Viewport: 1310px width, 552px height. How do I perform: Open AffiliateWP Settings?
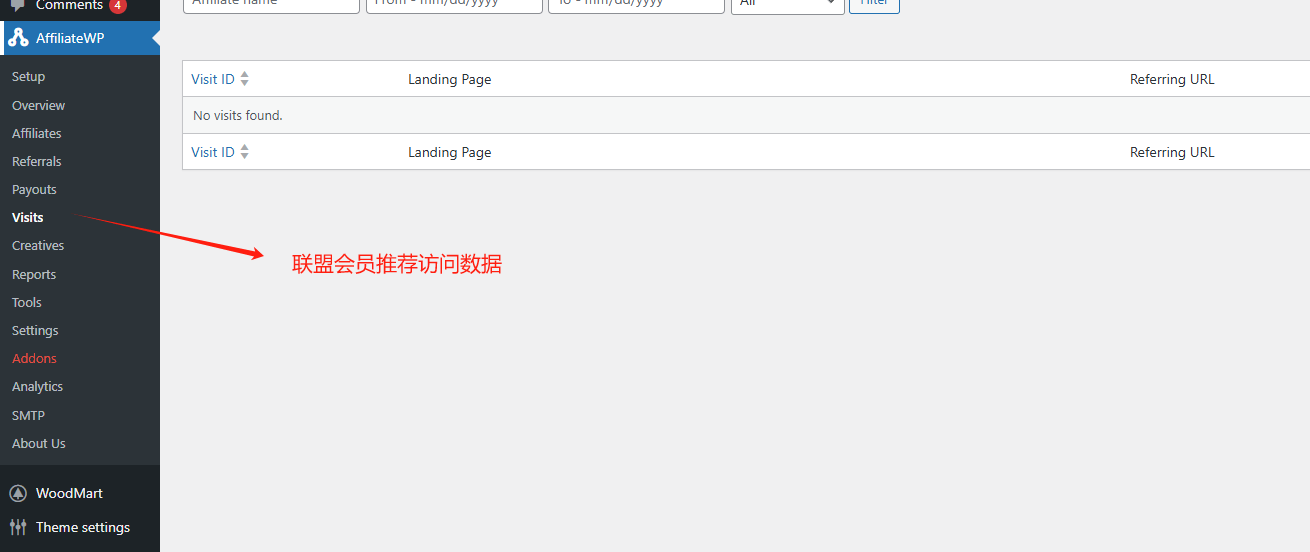(x=35, y=330)
